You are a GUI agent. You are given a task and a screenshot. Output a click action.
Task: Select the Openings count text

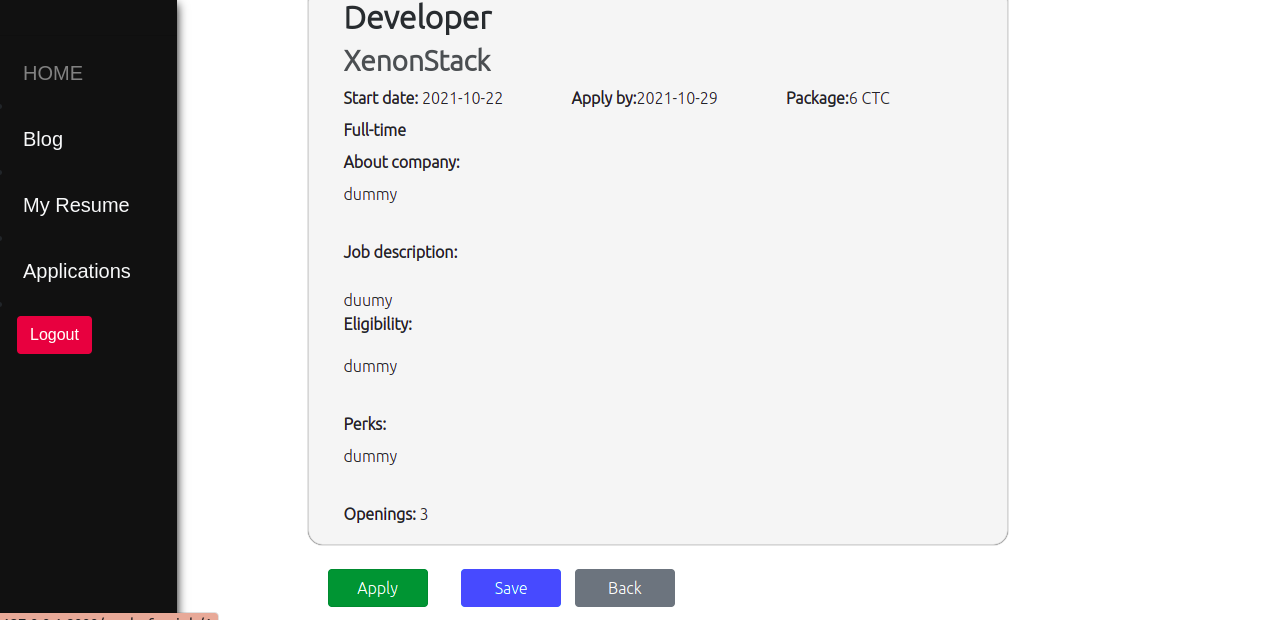[385, 514]
